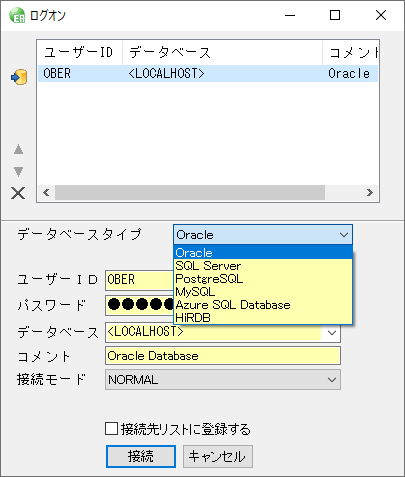The image size is (405, 477).
Task: Choose Oracle in the dropdown list
Action: coord(263,253)
